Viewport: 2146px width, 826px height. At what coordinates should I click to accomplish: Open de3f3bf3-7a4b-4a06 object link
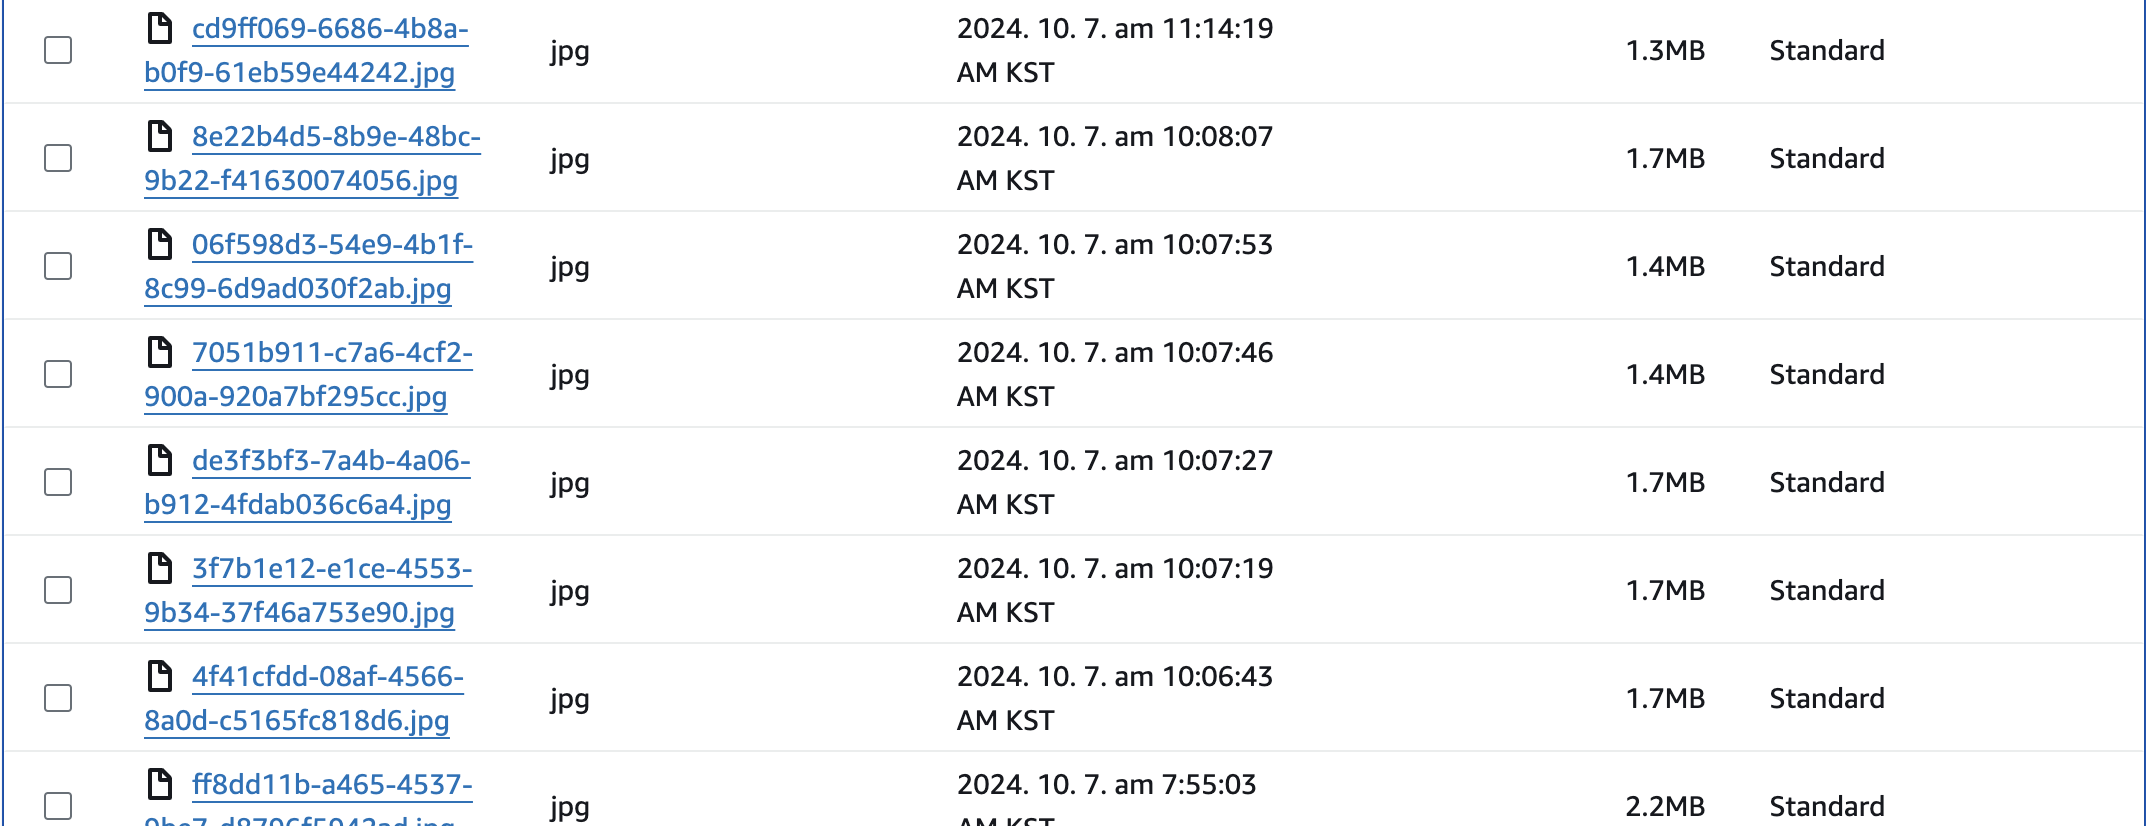coord(307,482)
